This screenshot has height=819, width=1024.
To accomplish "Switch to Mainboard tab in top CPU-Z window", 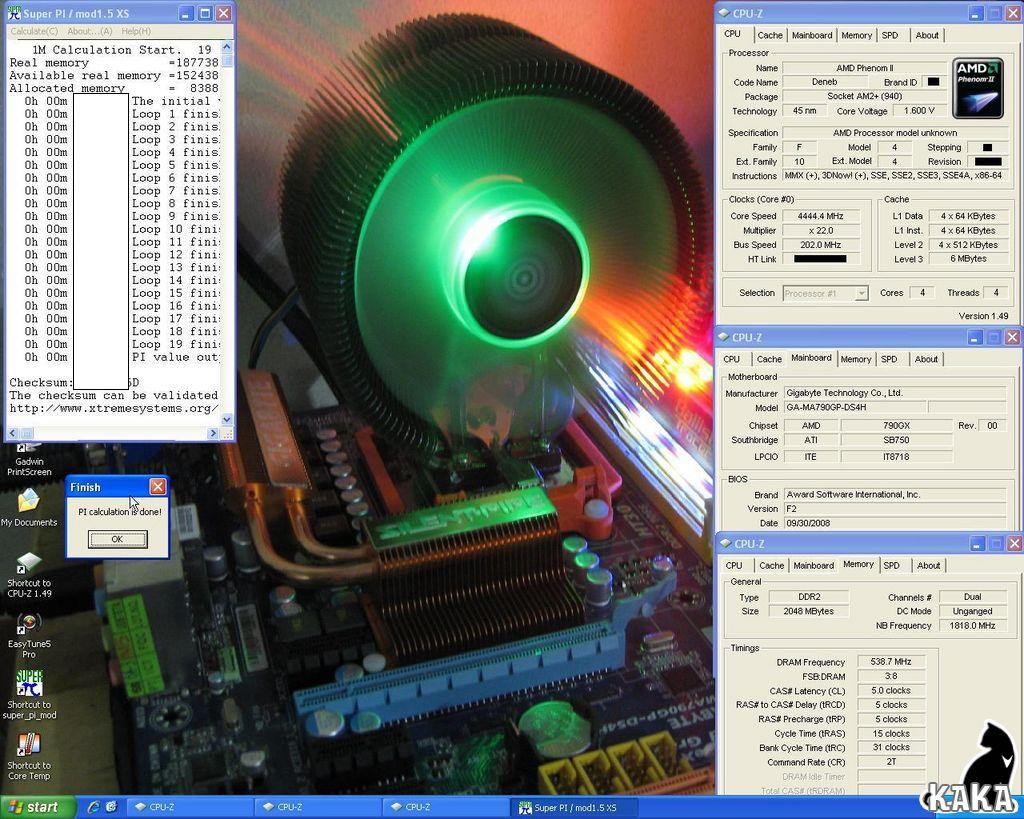I will click(x=812, y=35).
